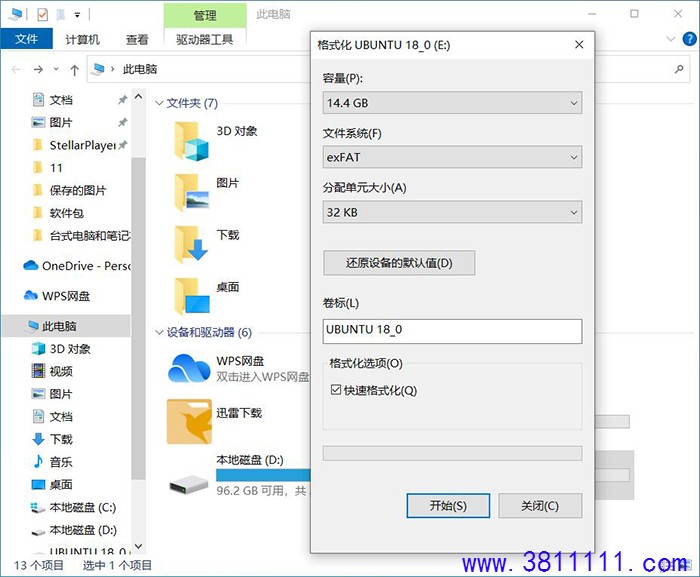Open the 计算机 ribbon tab

82,40
